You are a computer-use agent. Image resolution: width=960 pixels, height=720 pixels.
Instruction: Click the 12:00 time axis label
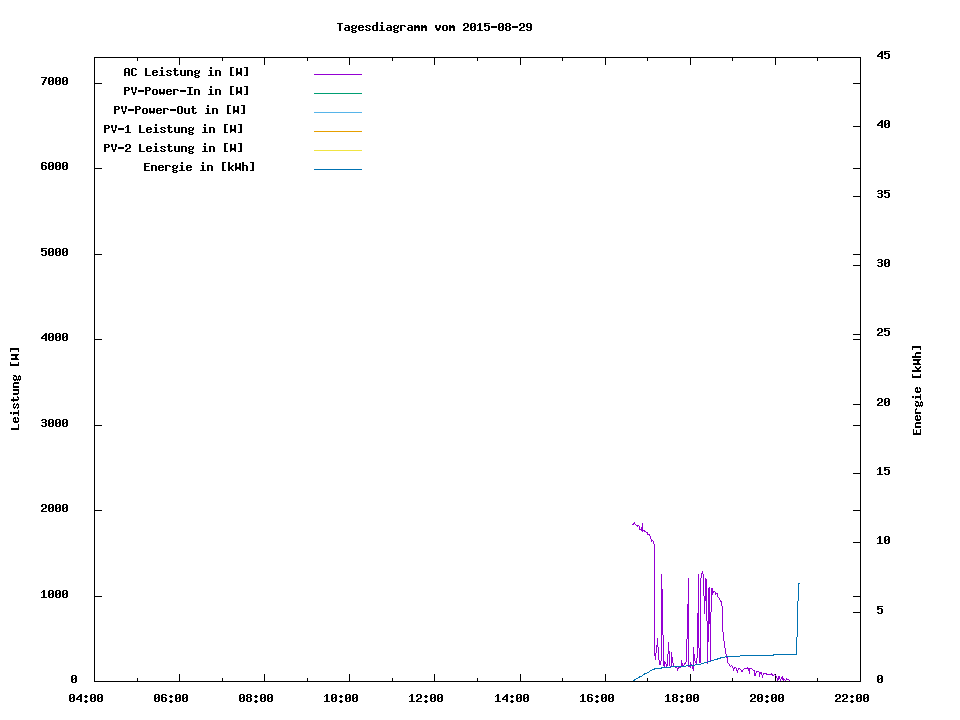[x=426, y=698]
